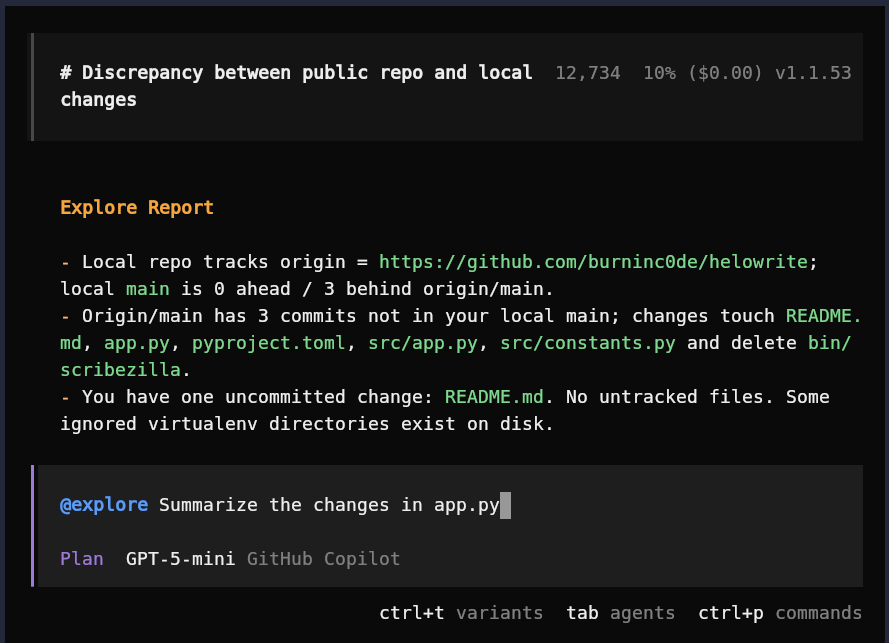Click README.md in the uncommitted change line
889x643 pixels.
click(x=494, y=397)
